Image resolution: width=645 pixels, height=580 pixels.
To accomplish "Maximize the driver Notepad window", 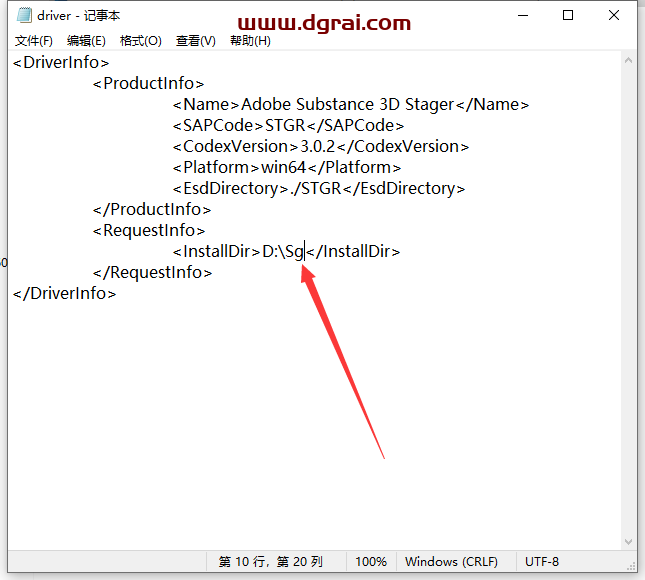I will (x=568, y=15).
